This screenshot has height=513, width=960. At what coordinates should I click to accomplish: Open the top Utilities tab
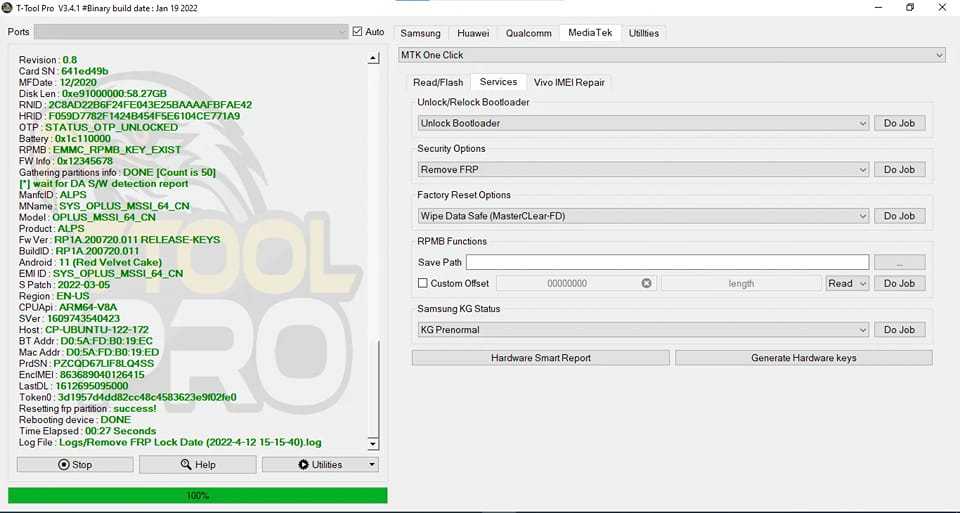tap(643, 33)
